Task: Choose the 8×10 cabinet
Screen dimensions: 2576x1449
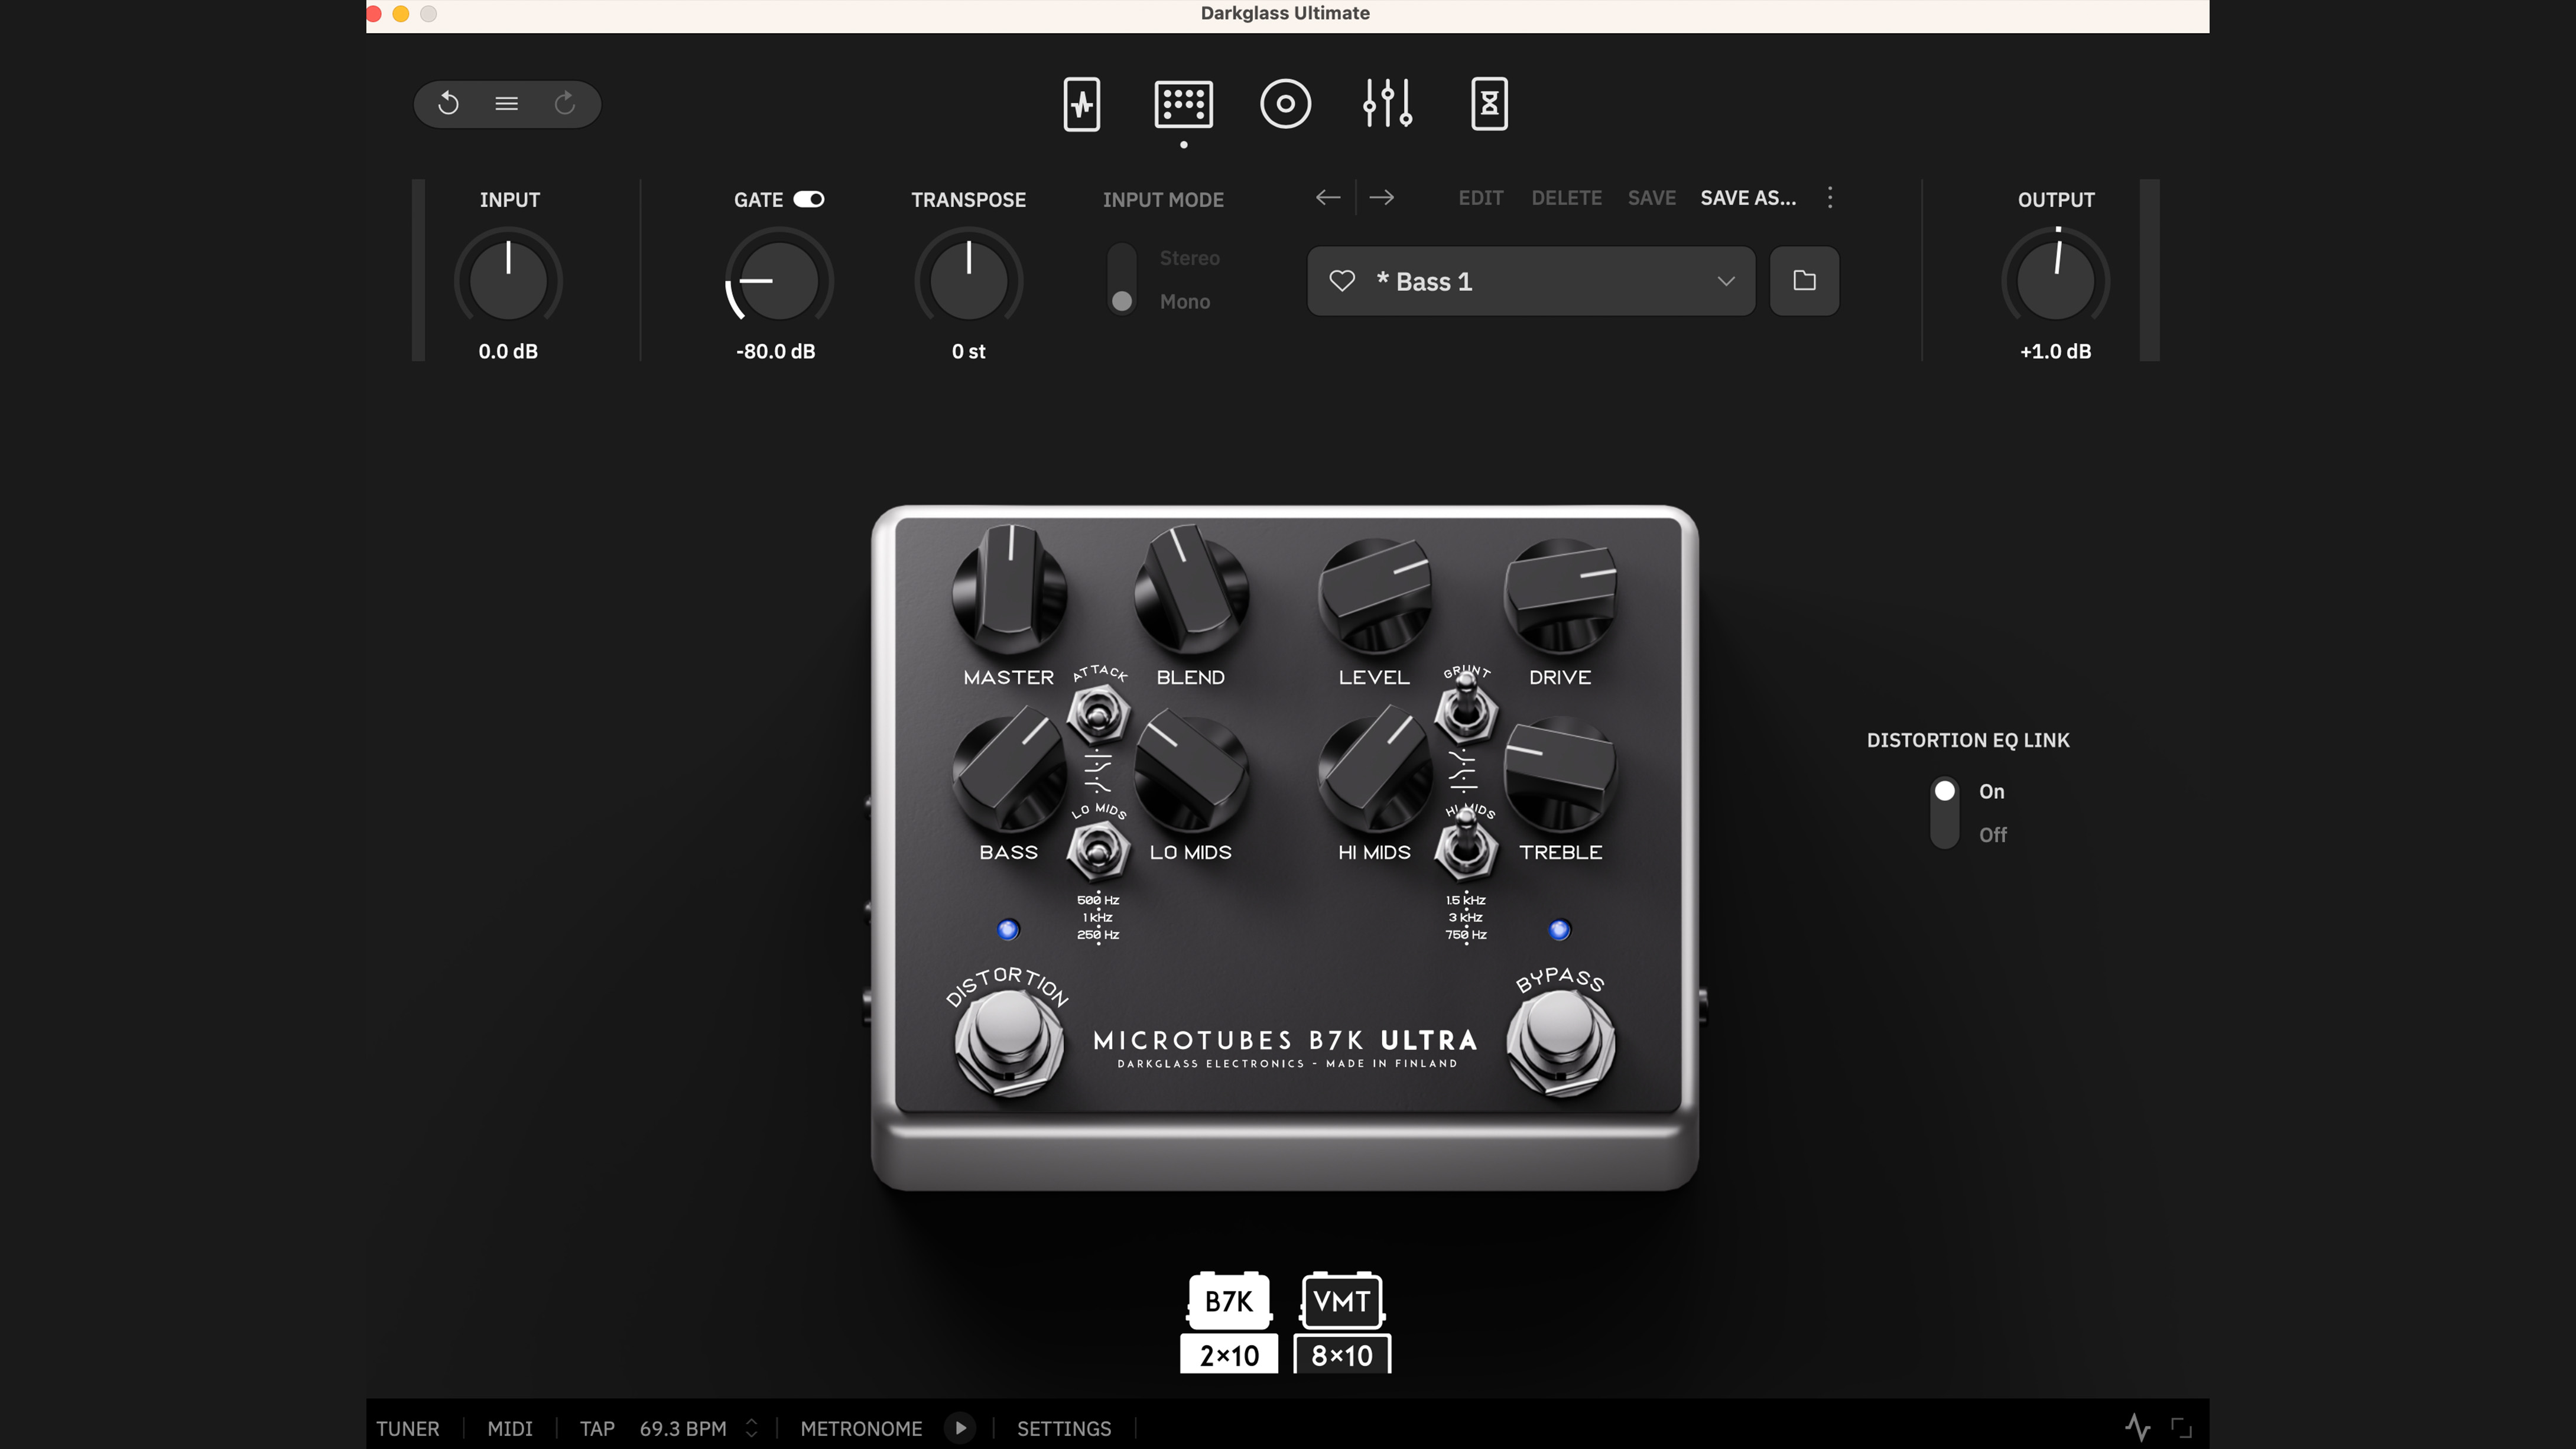Action: coord(1342,1354)
